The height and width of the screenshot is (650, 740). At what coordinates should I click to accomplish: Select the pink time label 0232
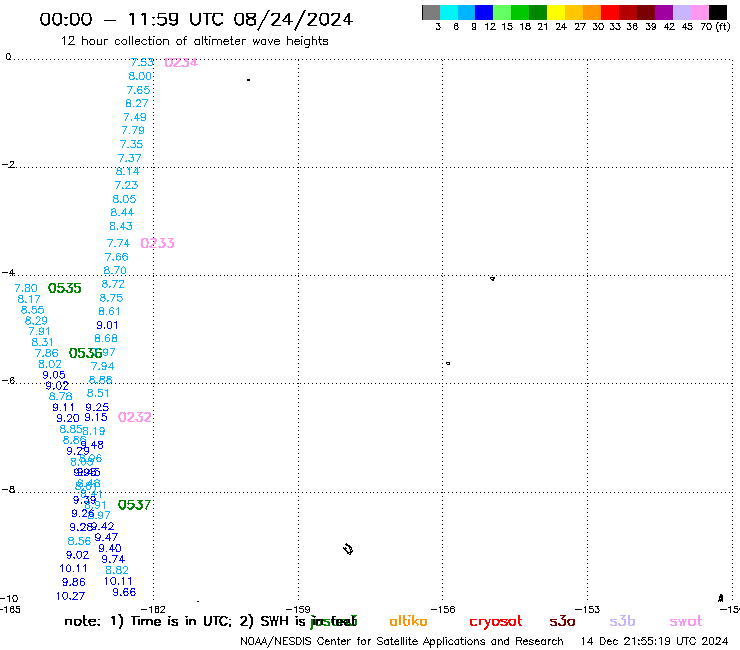coord(135,417)
